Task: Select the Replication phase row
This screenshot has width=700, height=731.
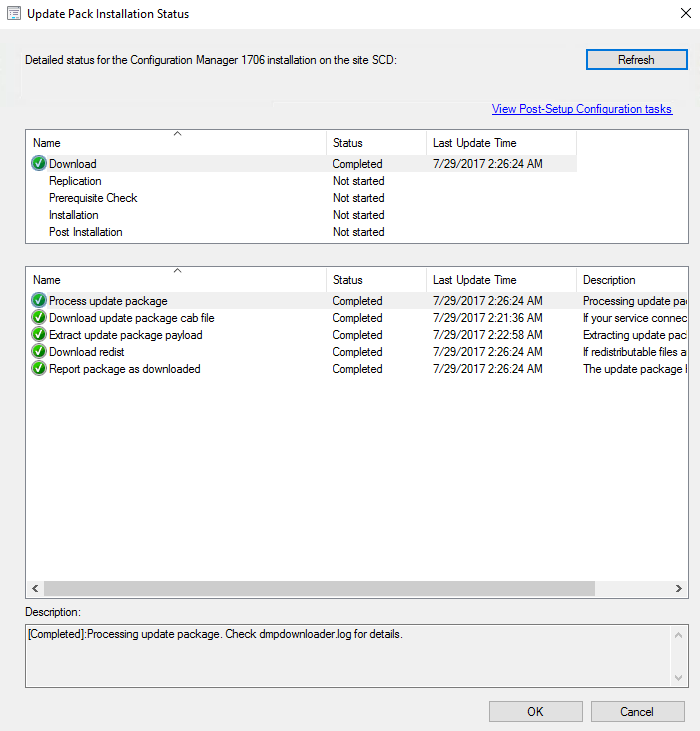Action: 302,181
